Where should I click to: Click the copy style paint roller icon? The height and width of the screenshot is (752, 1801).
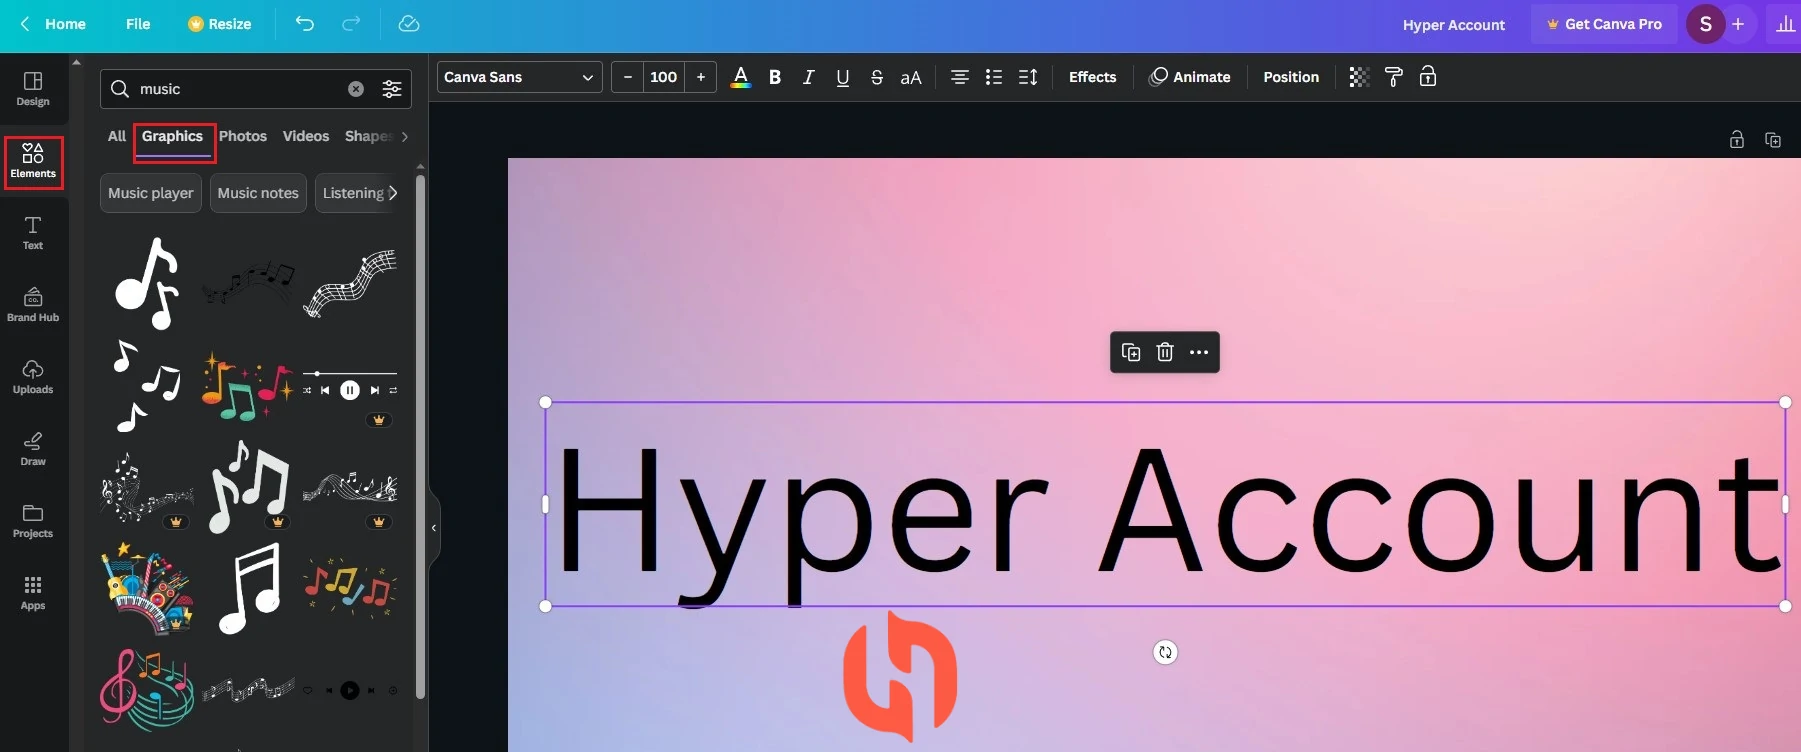pyautogui.click(x=1393, y=77)
